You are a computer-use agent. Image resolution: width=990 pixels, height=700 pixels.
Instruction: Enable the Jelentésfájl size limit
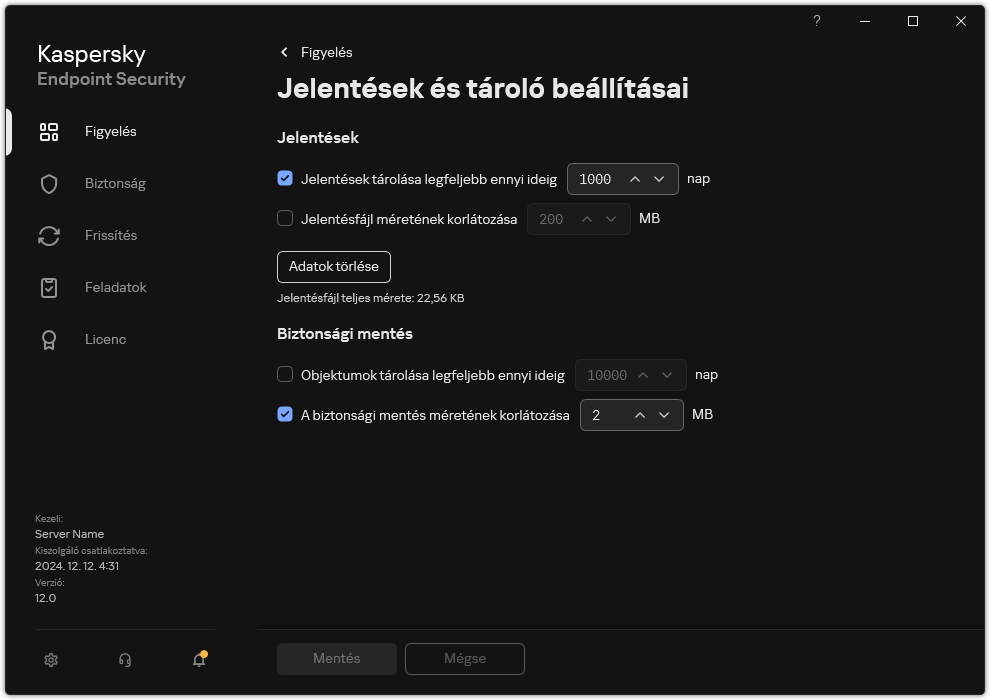(285, 219)
